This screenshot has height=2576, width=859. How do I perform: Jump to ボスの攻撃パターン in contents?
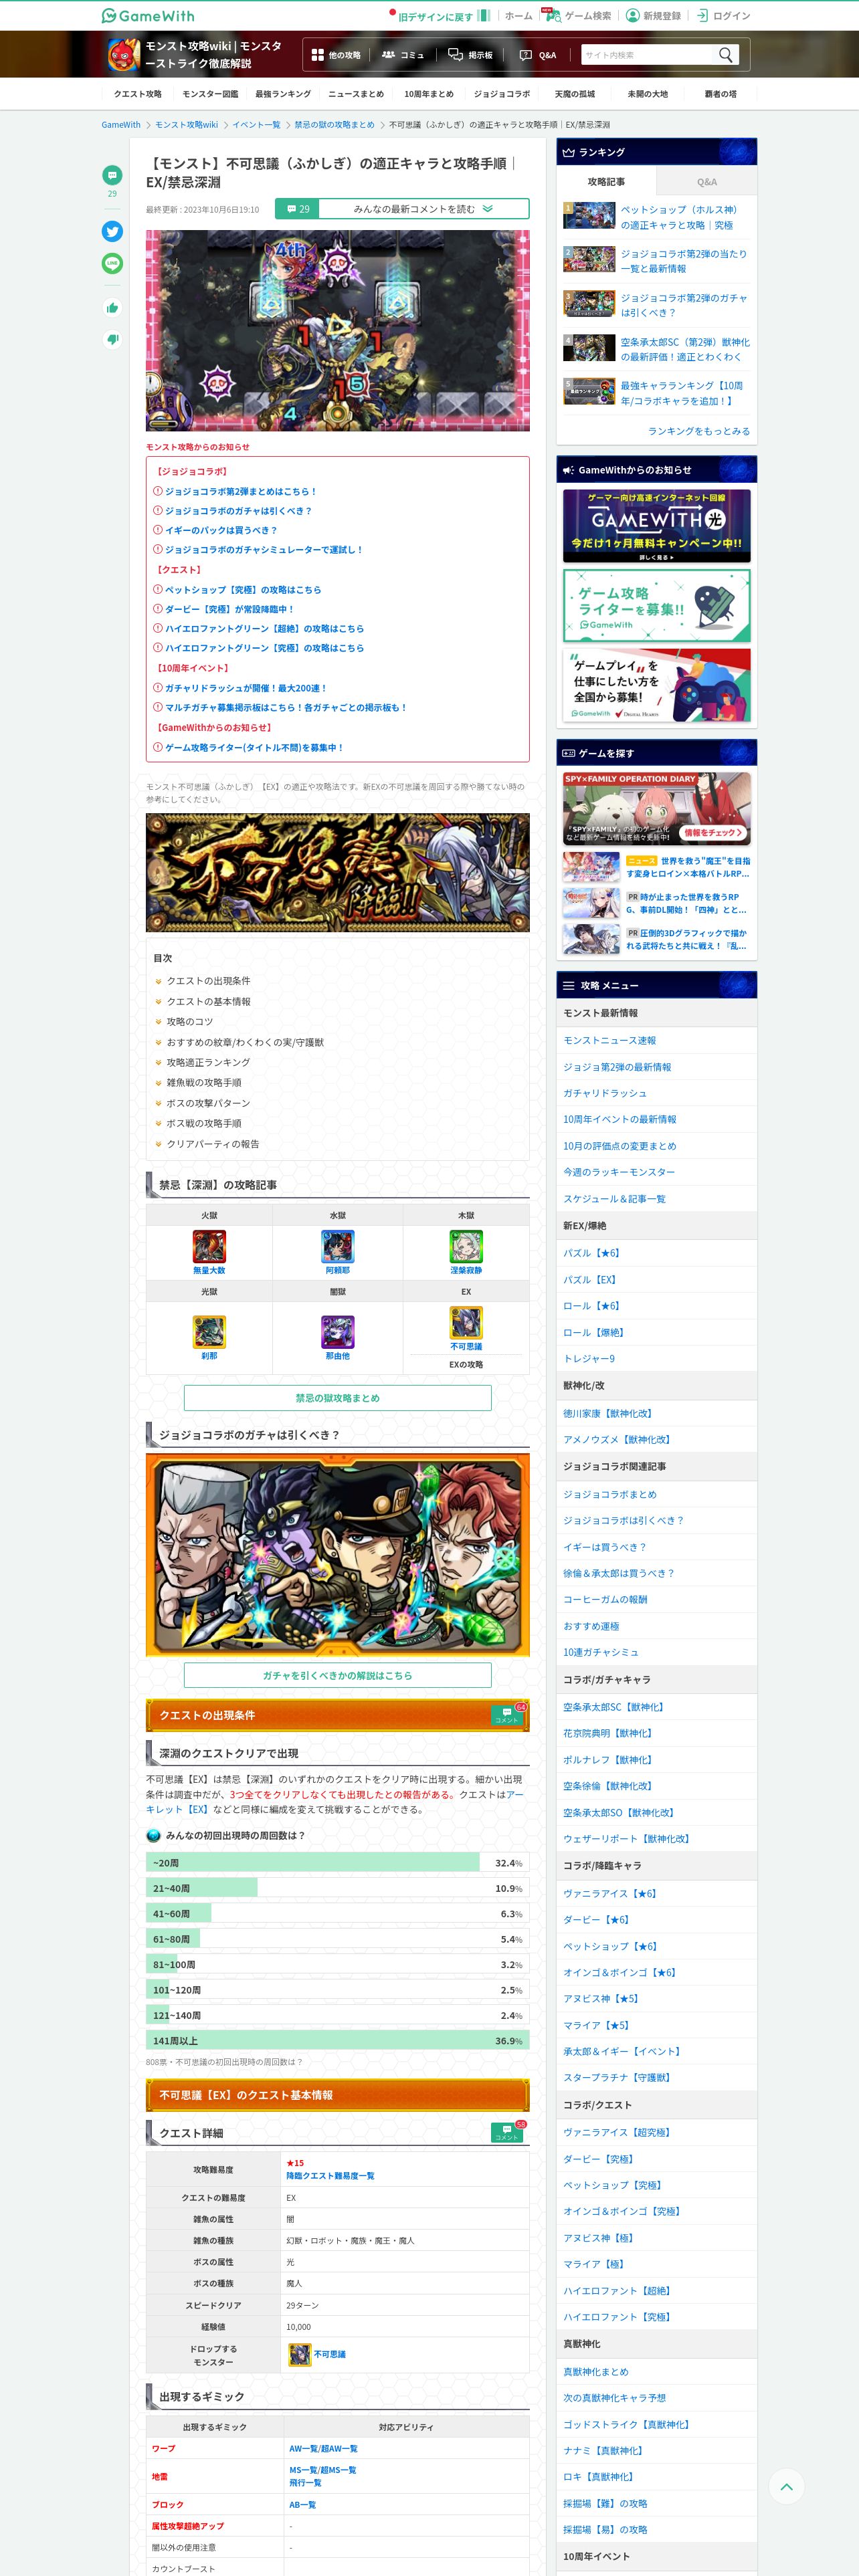(208, 1103)
